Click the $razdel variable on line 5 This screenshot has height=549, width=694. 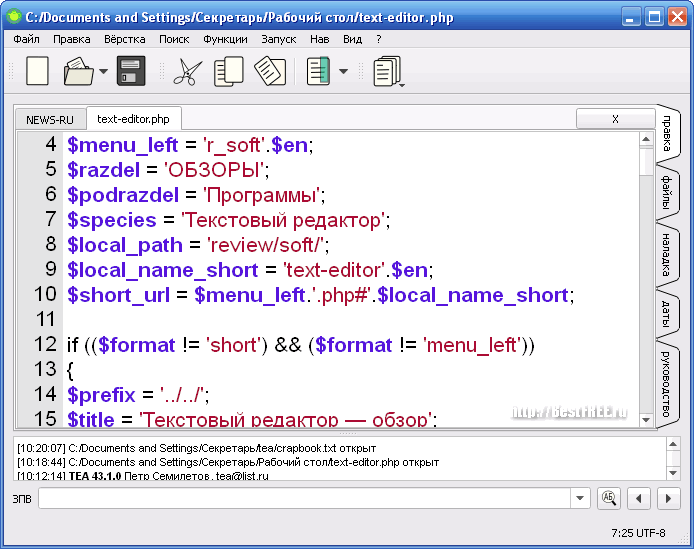click(x=104, y=170)
